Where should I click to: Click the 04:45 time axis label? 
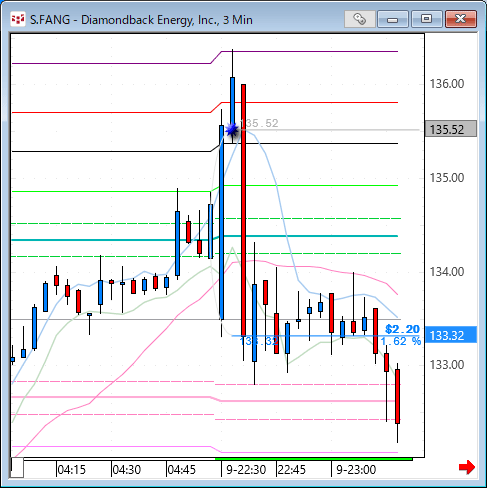[181, 470]
